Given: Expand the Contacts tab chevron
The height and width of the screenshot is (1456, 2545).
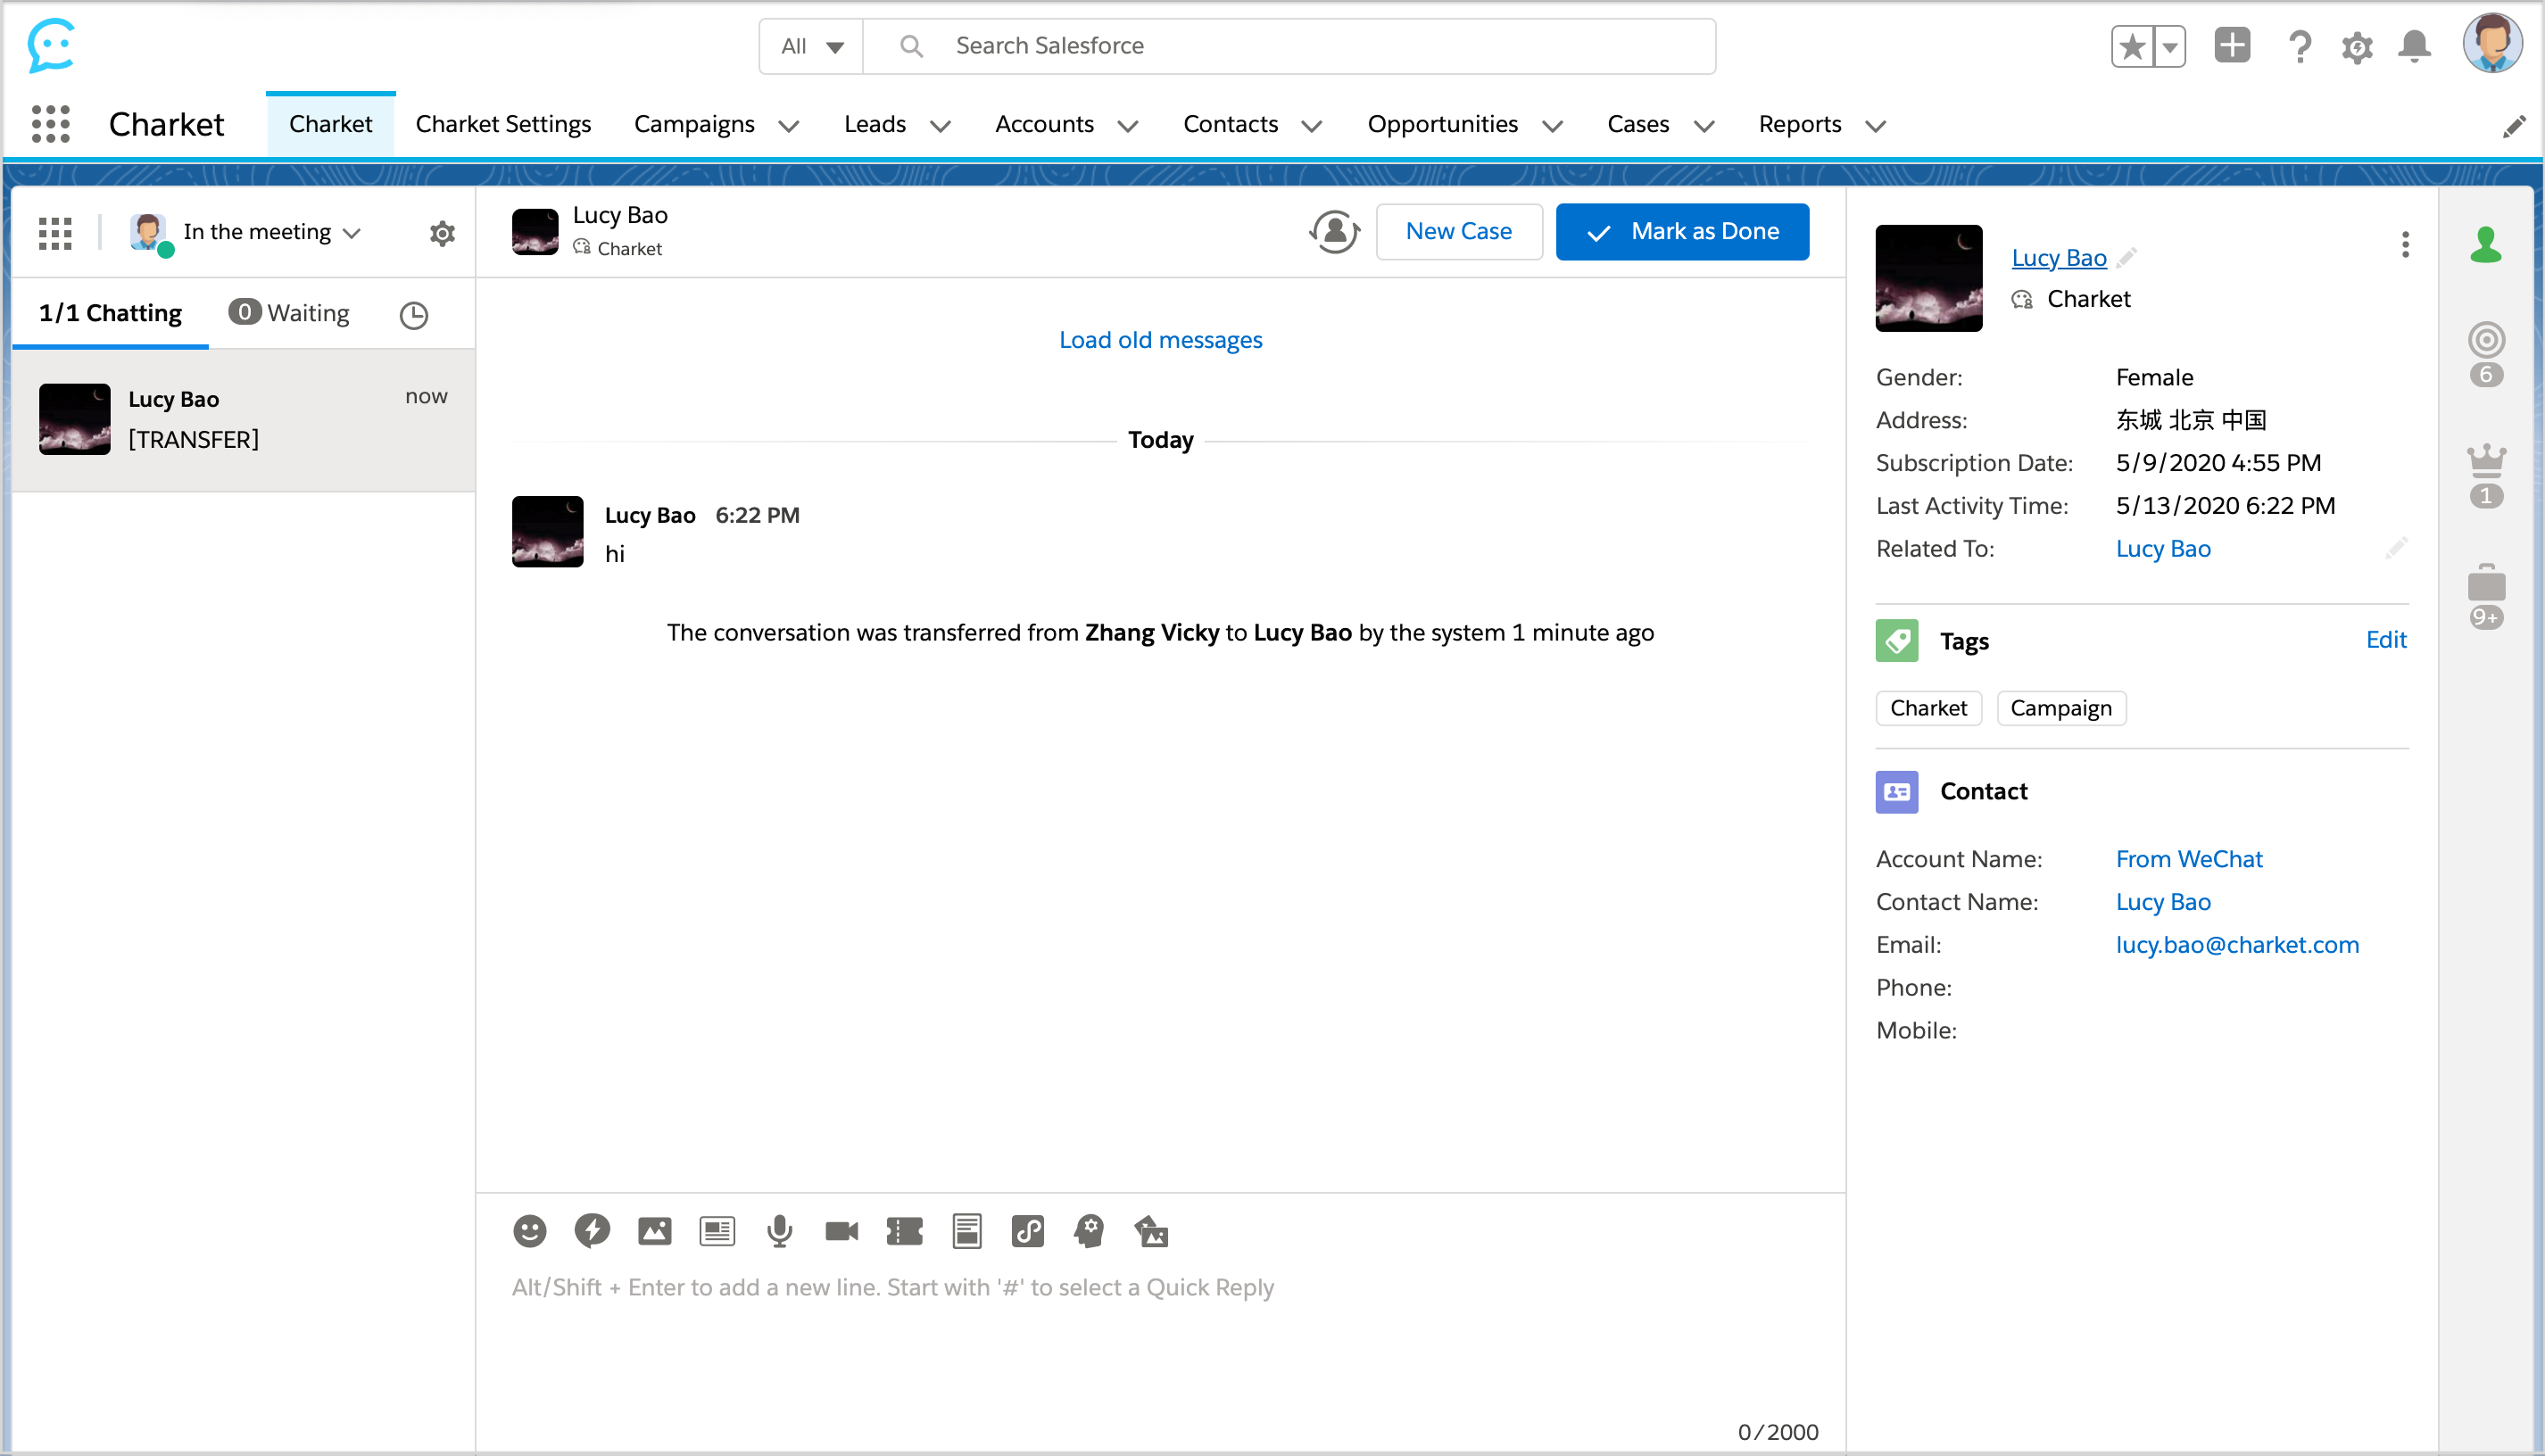Looking at the screenshot, I should tap(1312, 126).
